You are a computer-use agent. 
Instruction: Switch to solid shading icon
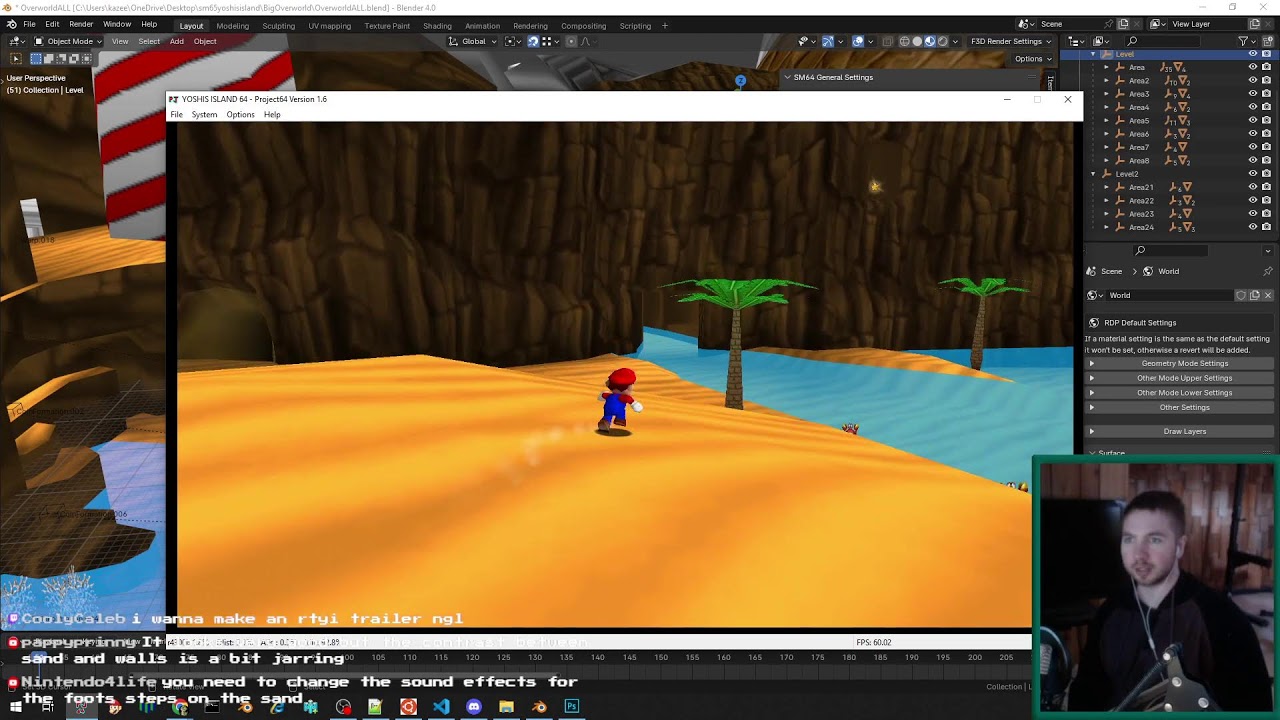click(x=917, y=41)
